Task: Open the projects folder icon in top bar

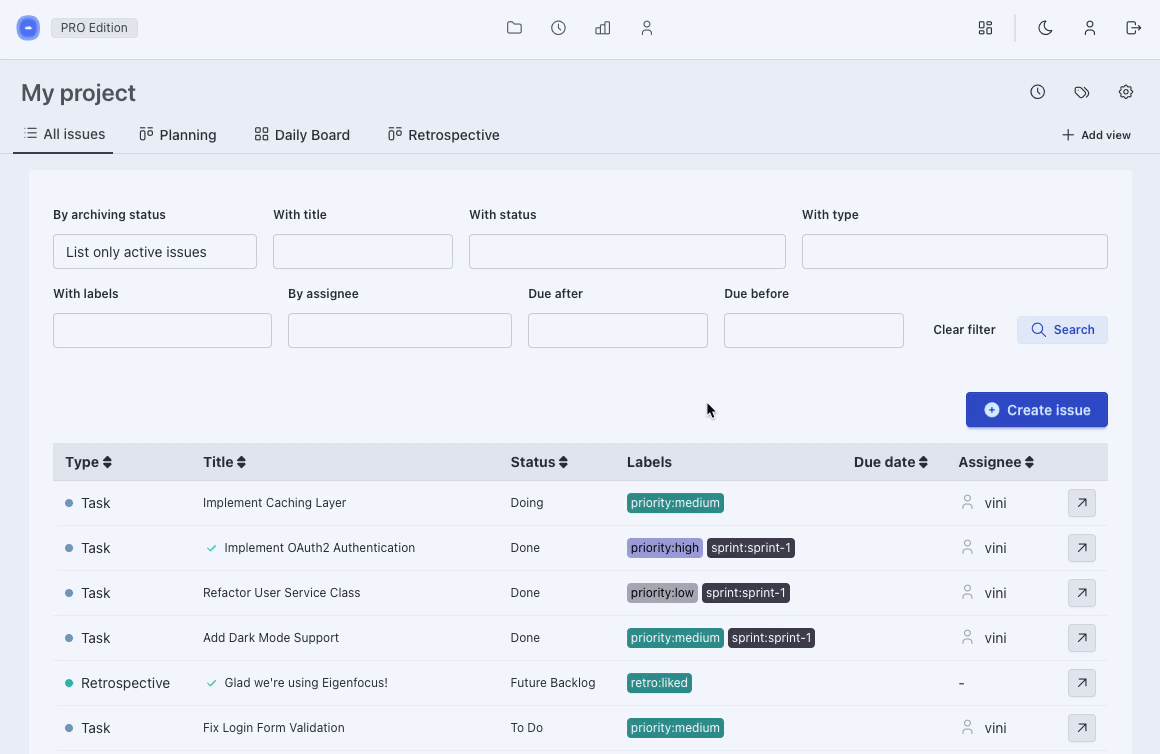Action: pyautogui.click(x=514, y=28)
